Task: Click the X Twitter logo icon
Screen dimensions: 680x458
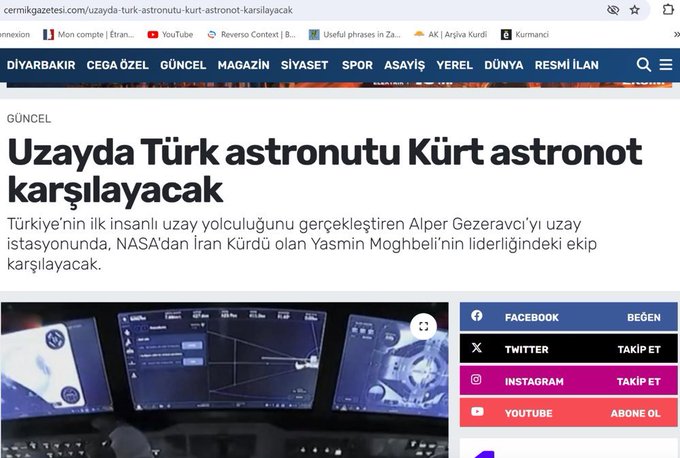Action: (477, 347)
